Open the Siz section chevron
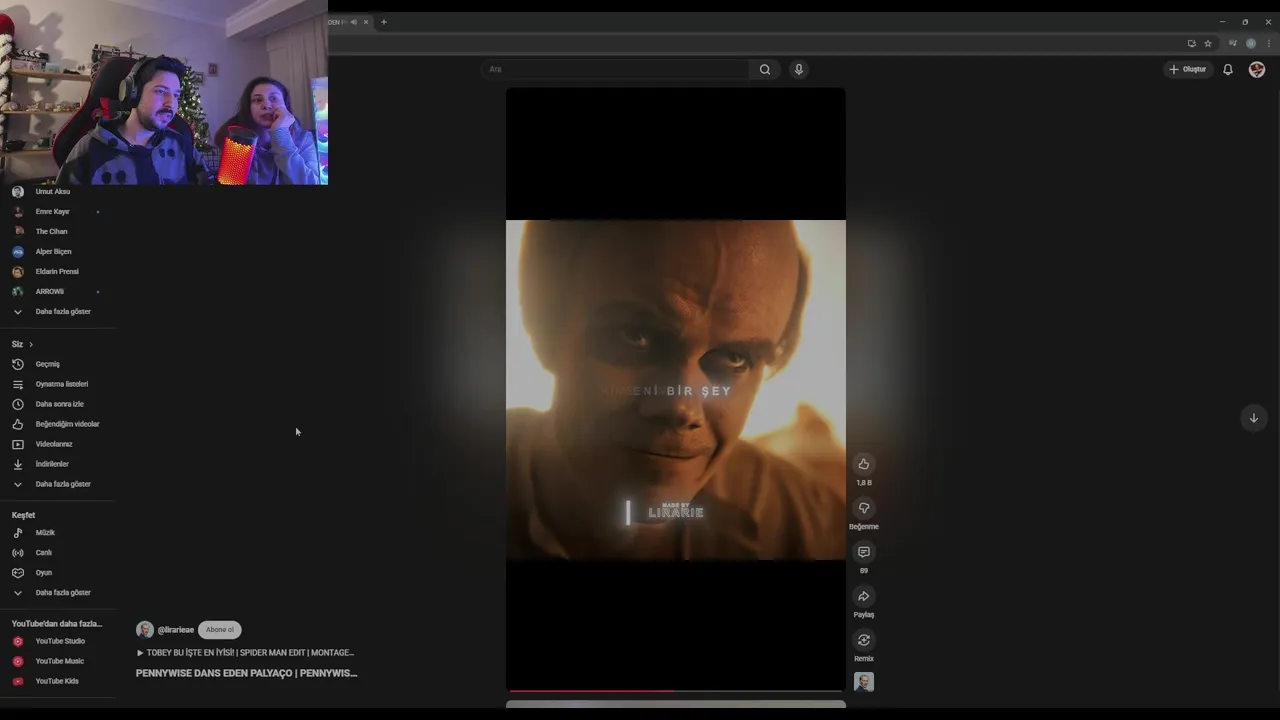 pos(31,344)
